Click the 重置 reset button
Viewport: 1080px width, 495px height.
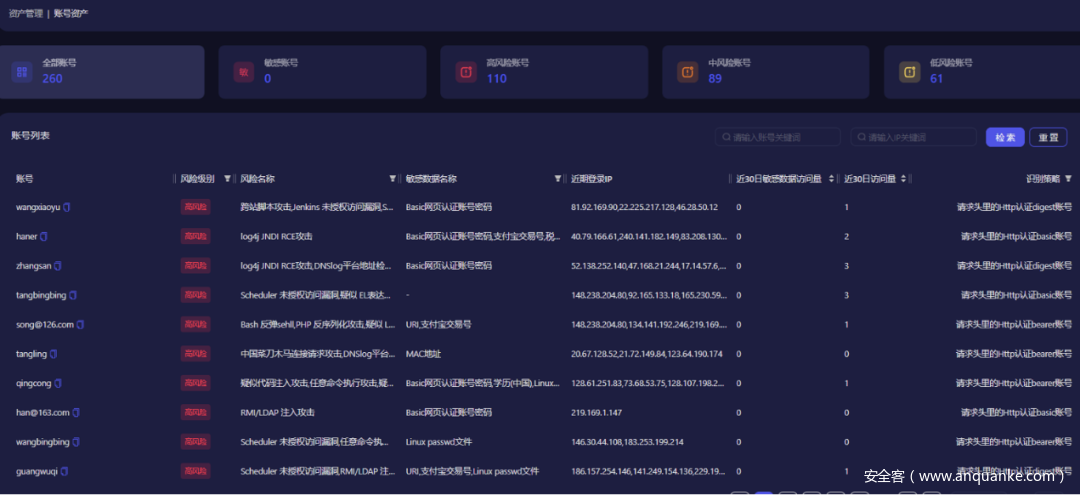(x=1048, y=137)
